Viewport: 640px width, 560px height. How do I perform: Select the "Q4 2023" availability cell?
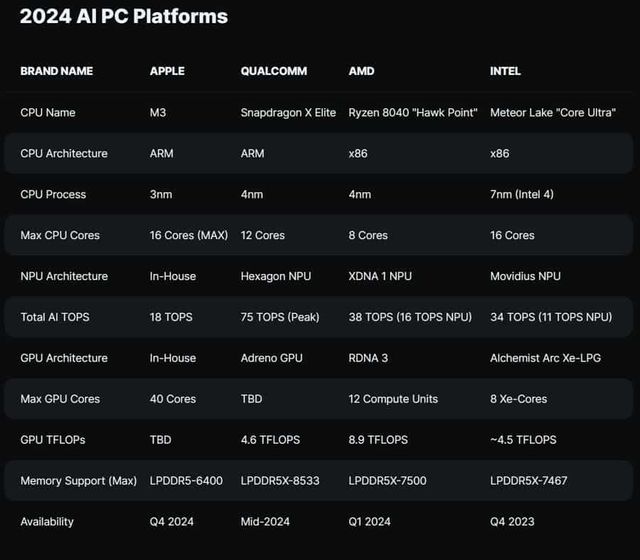click(x=513, y=522)
